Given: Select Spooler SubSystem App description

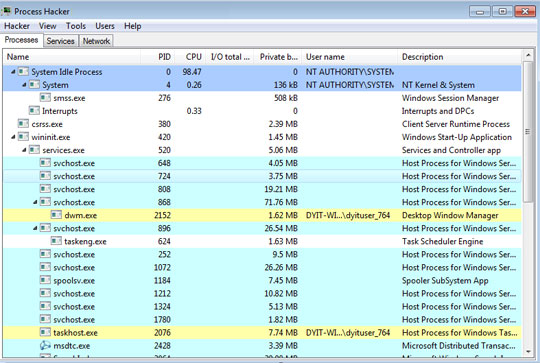Looking at the screenshot, I should click(445, 280).
